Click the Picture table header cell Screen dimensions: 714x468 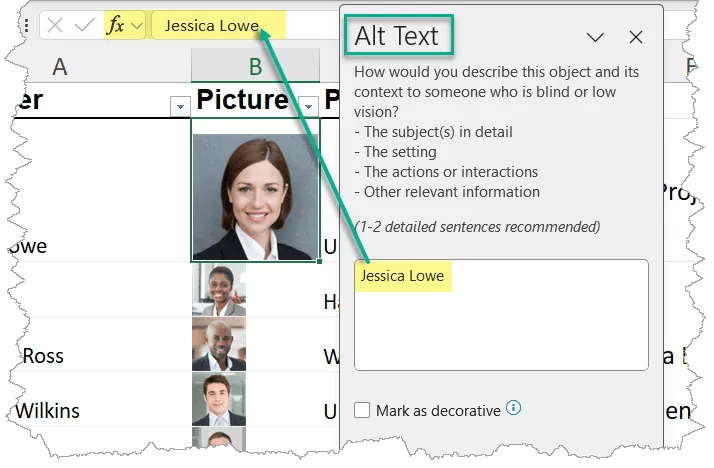pos(242,101)
